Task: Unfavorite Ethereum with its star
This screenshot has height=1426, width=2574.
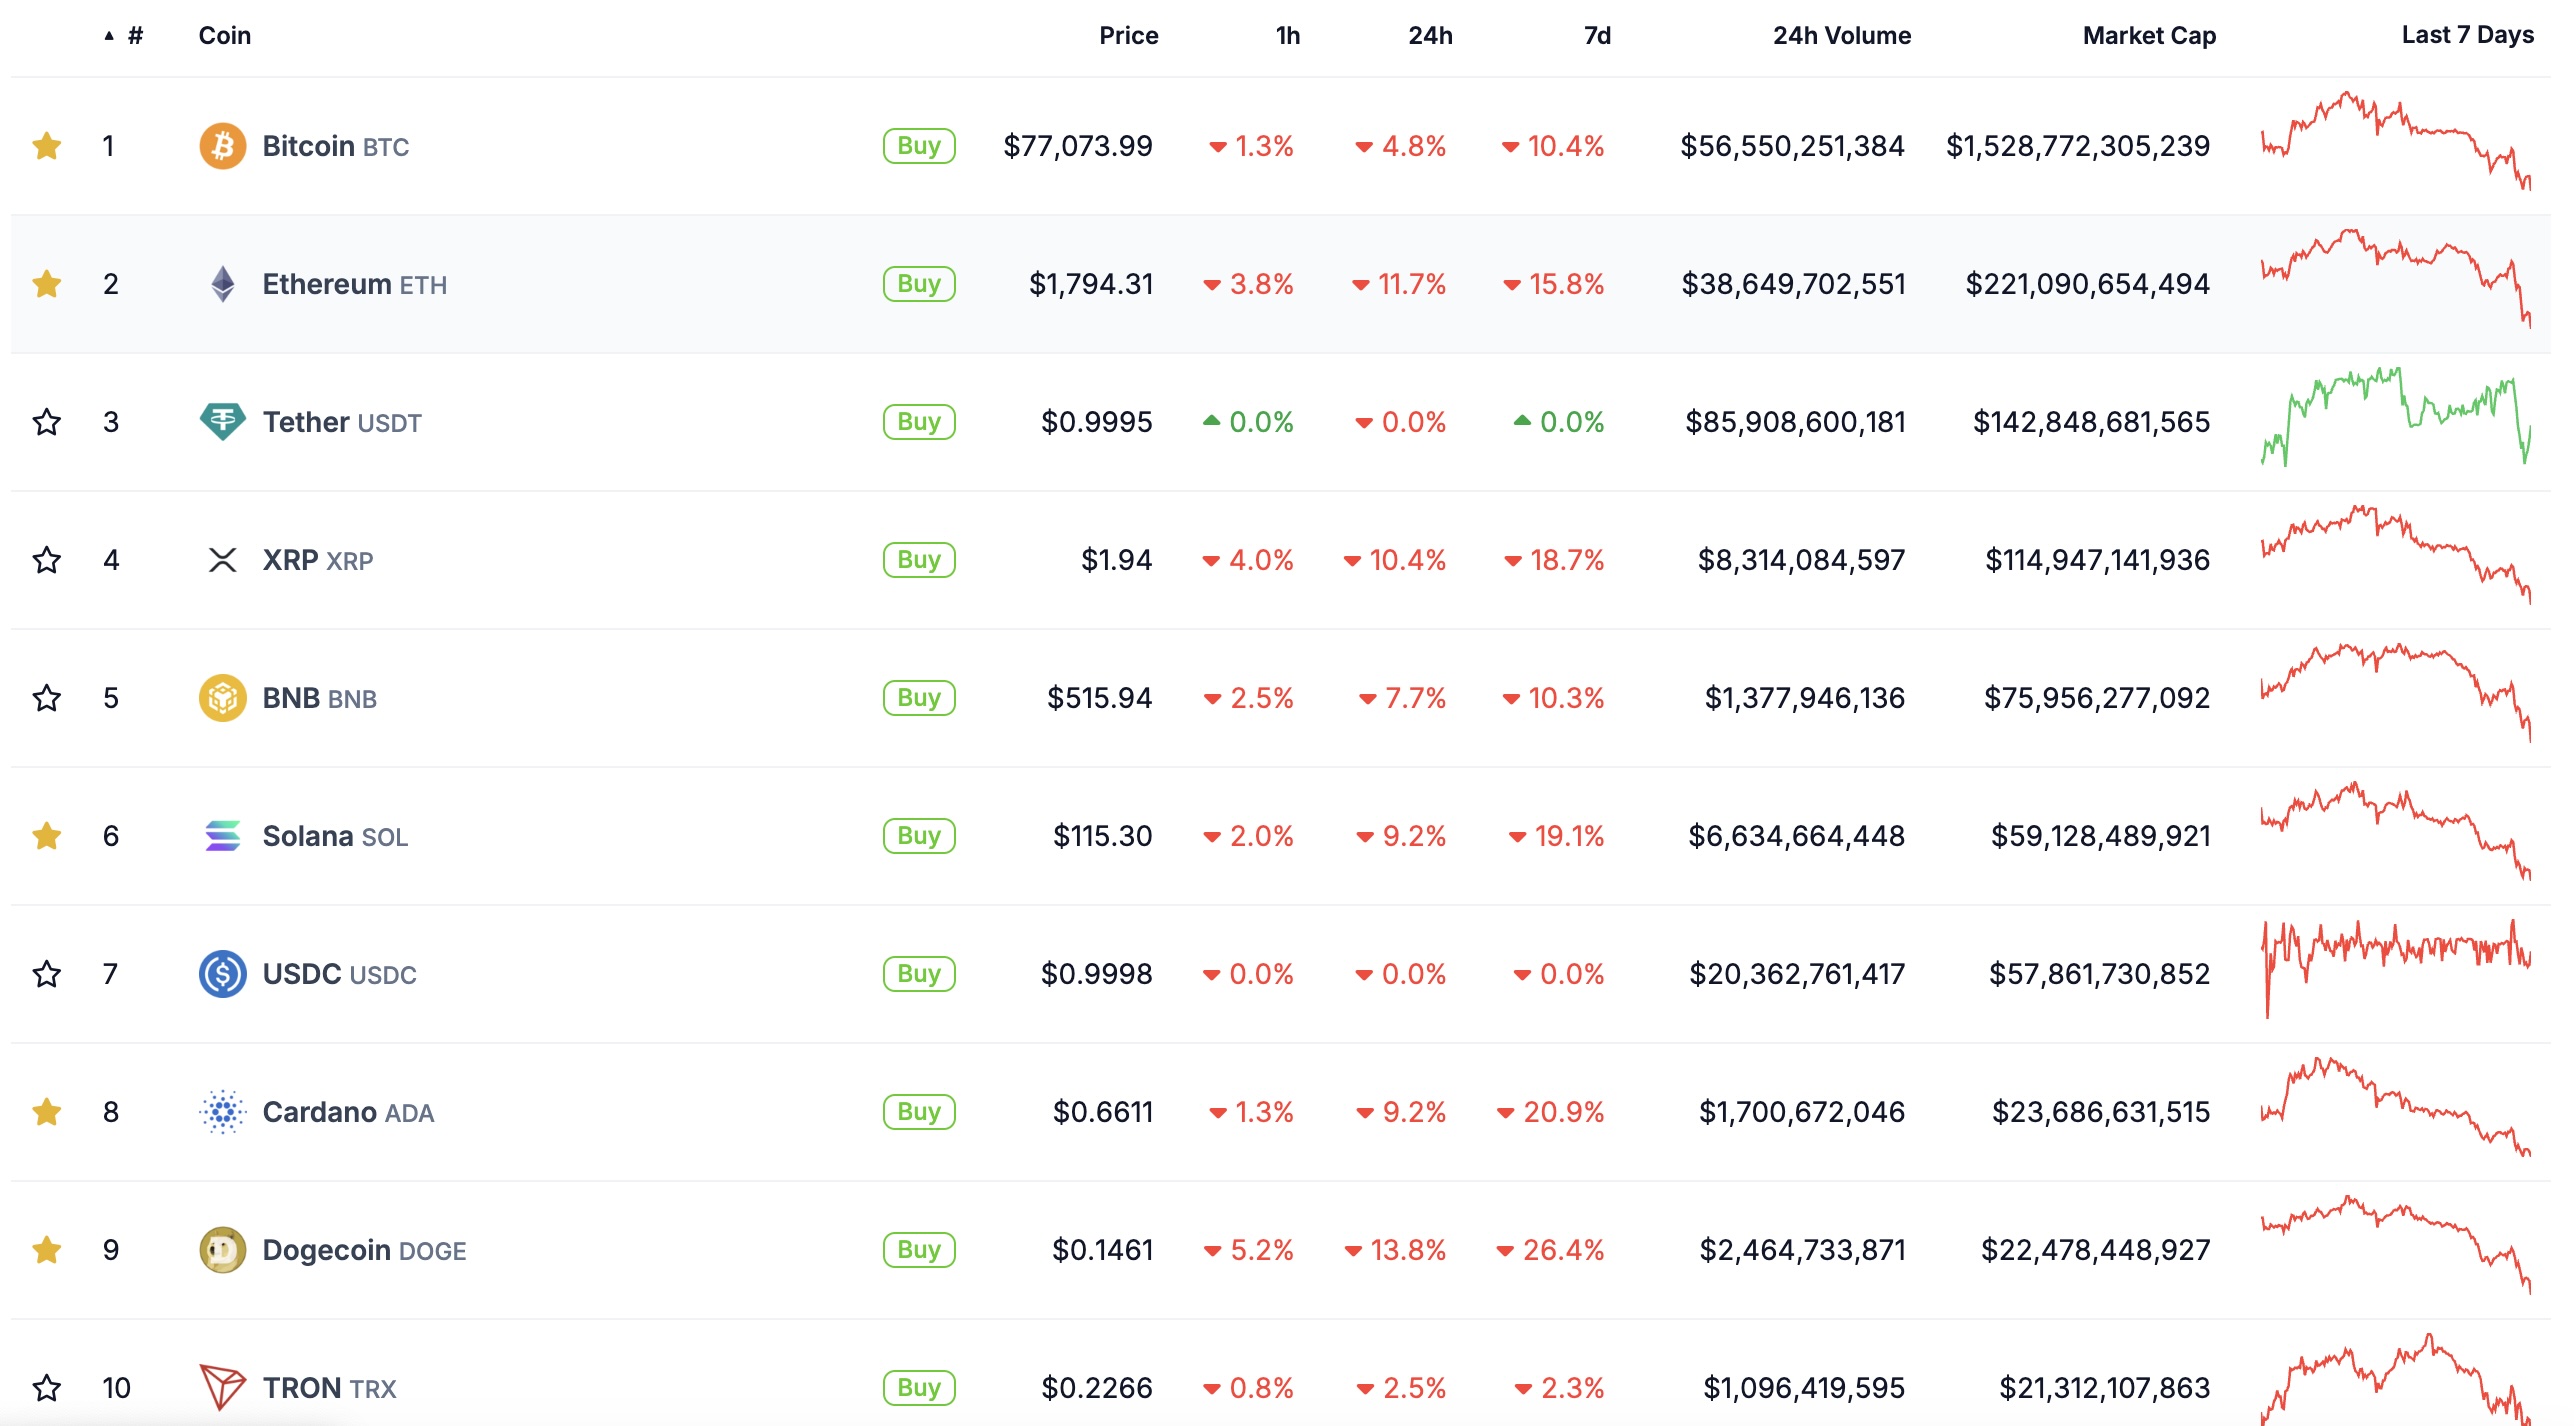Action: point(46,284)
